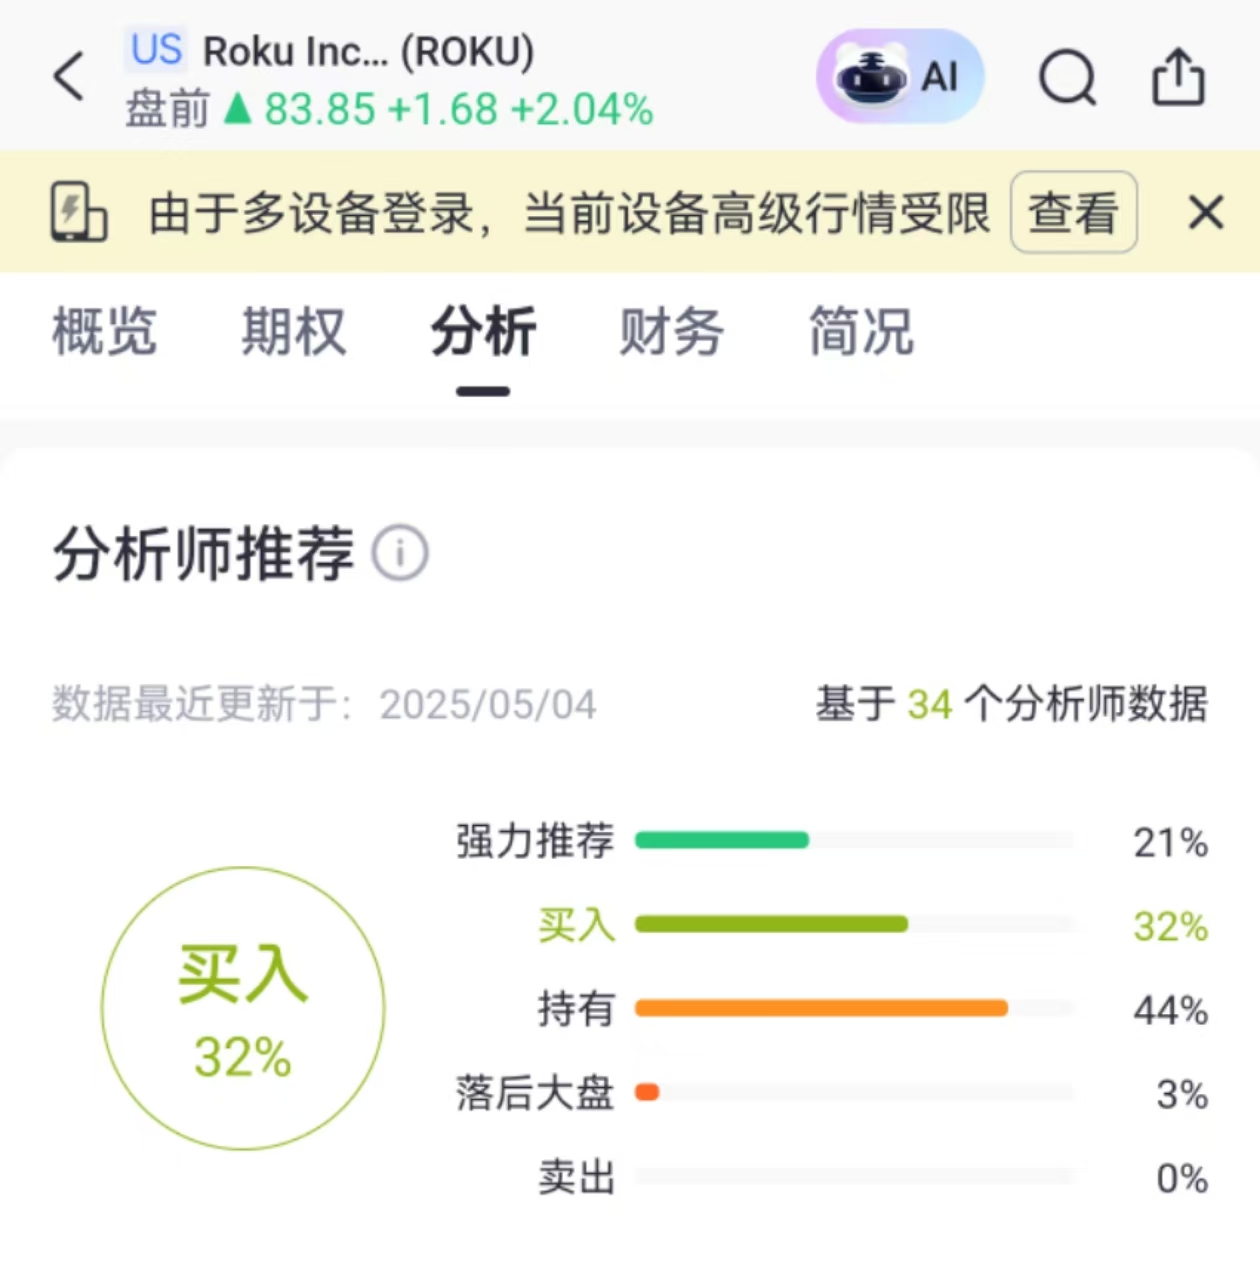Select the 分析 tab
Viewport: 1260px width, 1270px height.
click(x=483, y=332)
